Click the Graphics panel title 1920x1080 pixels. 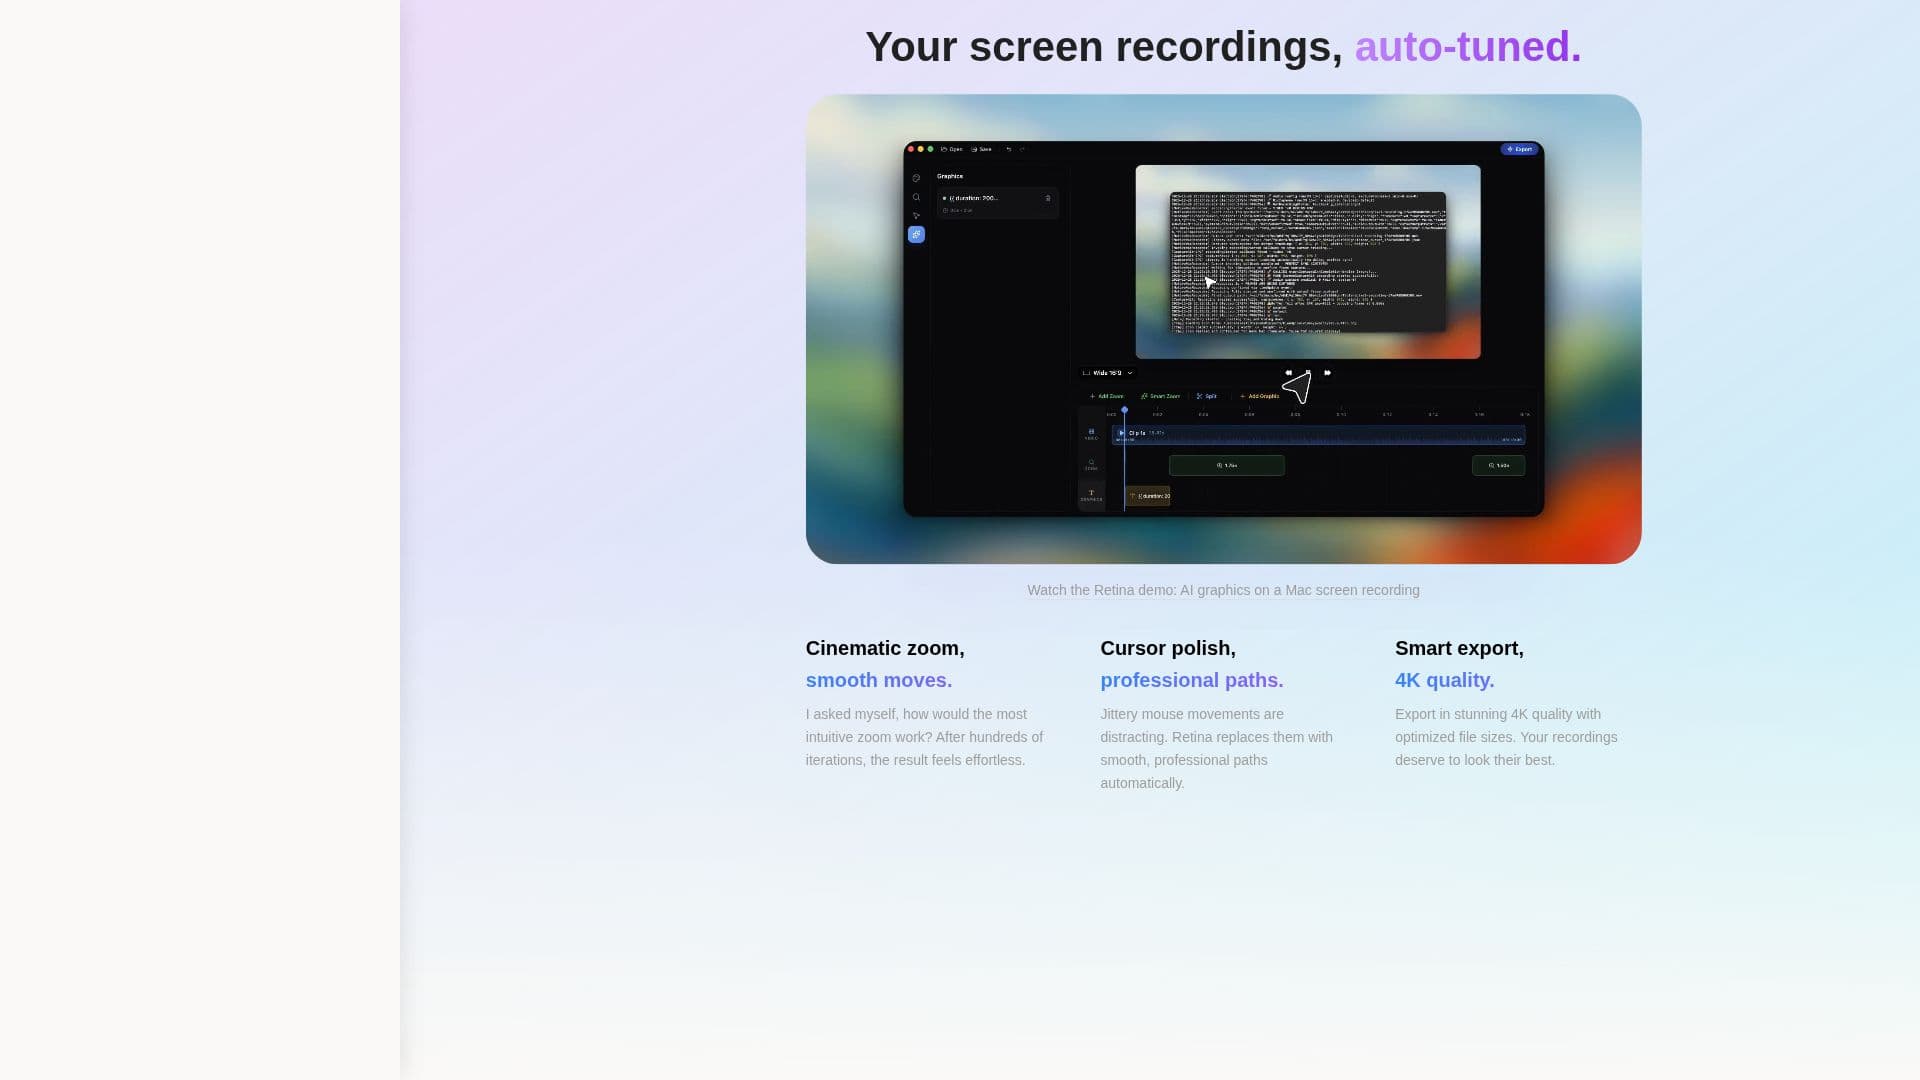point(950,176)
